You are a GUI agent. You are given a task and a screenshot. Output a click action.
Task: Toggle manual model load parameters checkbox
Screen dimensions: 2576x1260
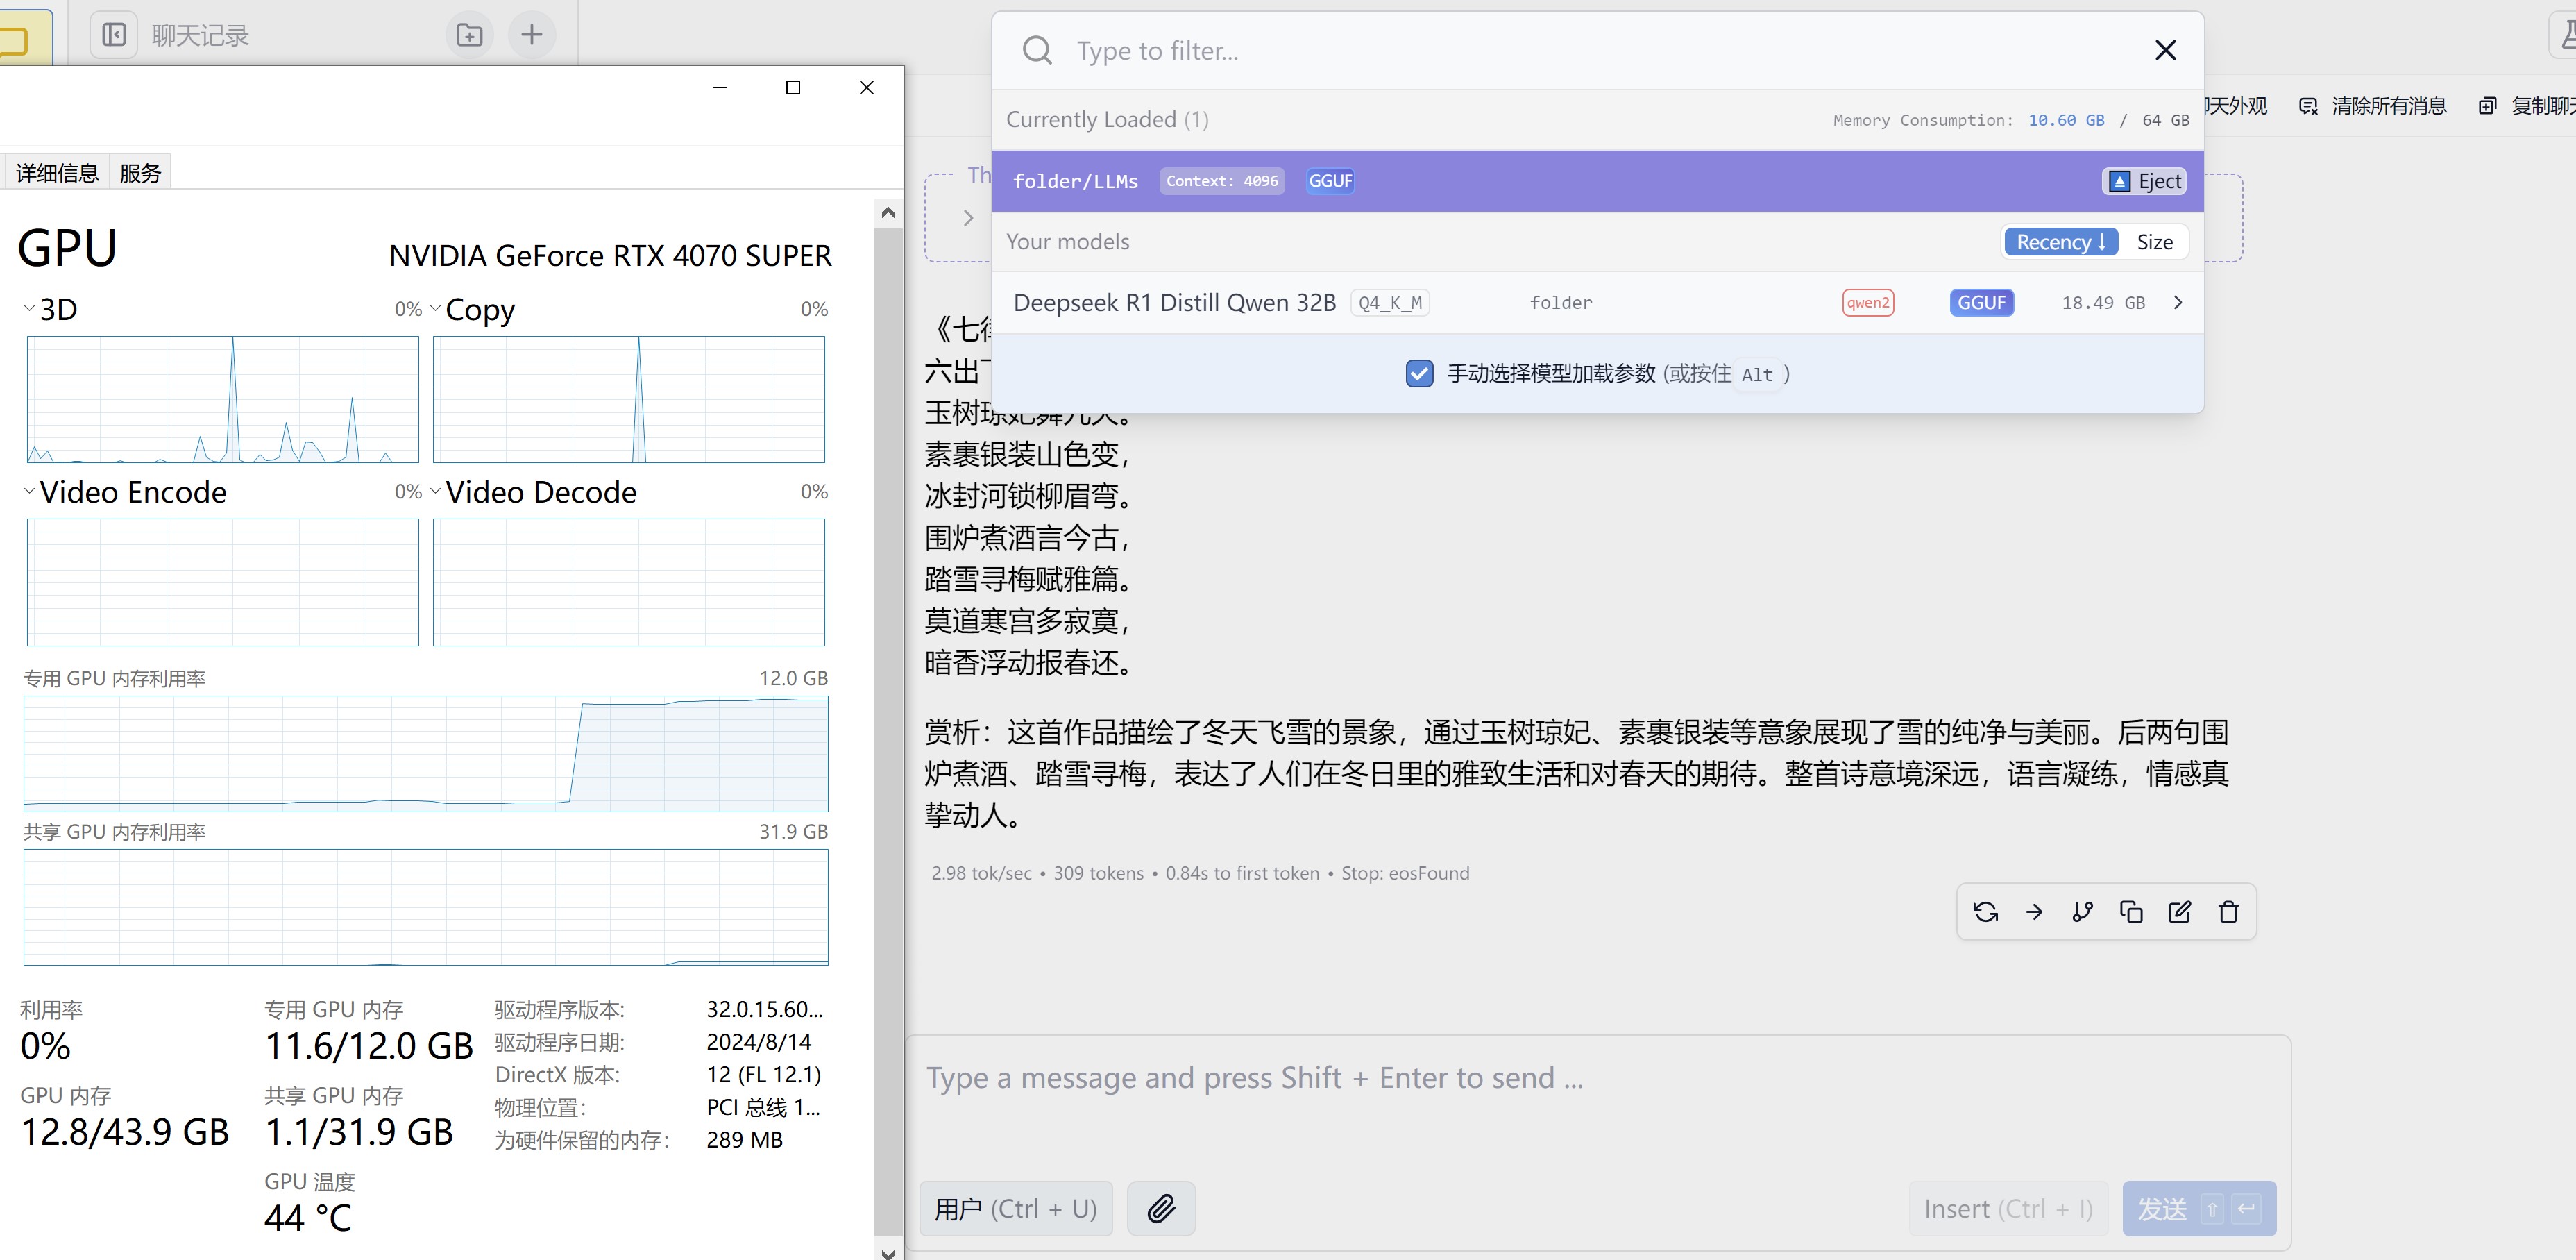pos(1419,374)
